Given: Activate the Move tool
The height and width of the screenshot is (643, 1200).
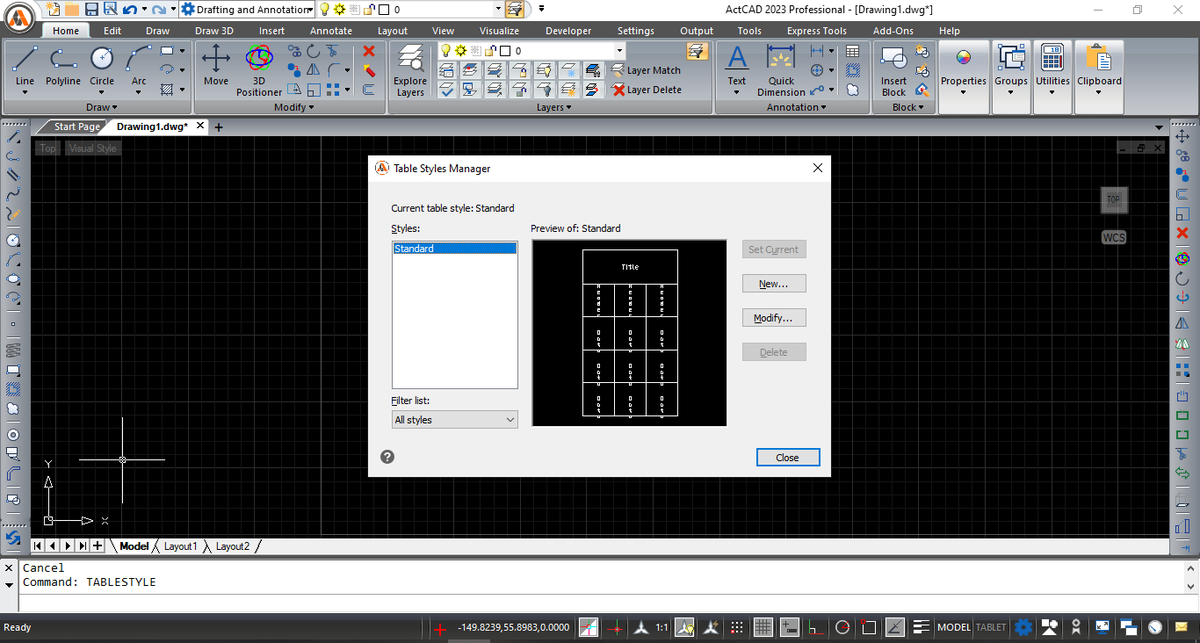Looking at the screenshot, I should click(215, 66).
